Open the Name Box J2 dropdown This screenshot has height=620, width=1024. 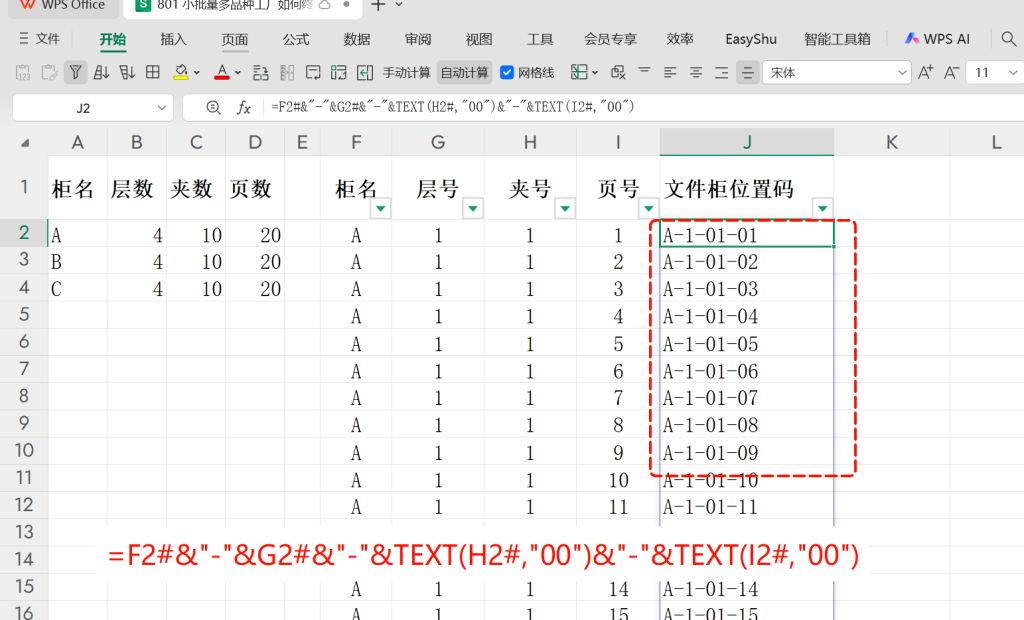coord(161,108)
